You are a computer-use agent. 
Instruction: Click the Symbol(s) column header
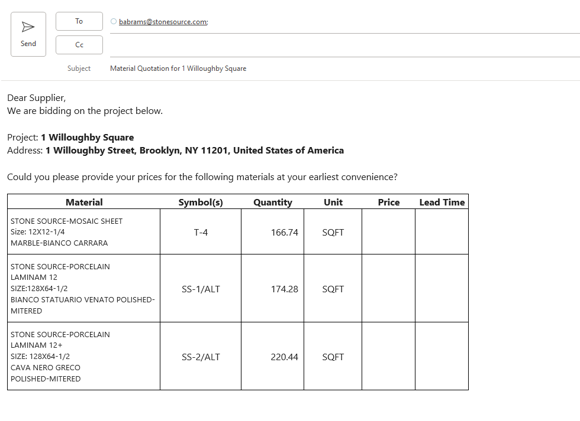[200, 202]
